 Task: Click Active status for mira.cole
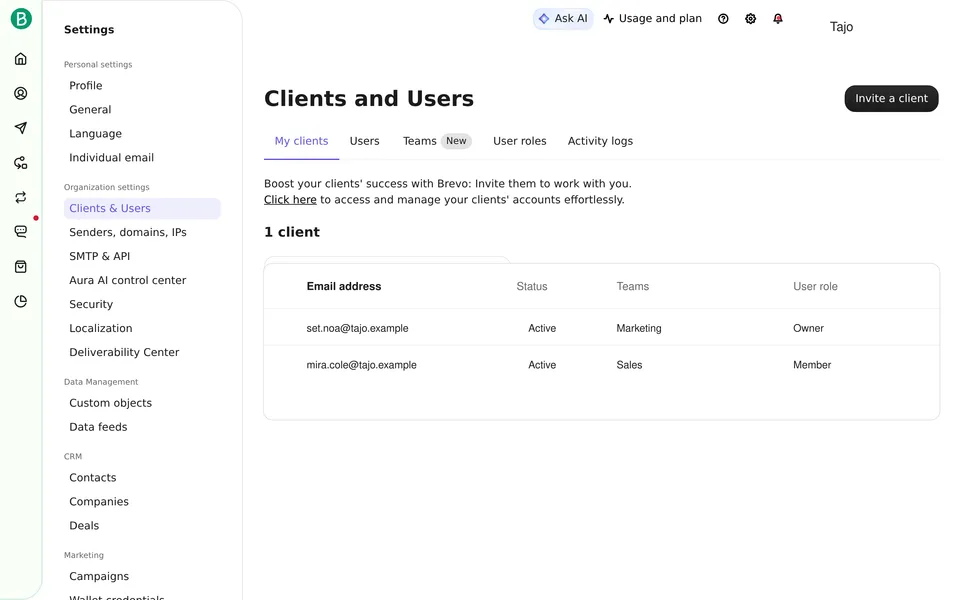tap(542, 365)
